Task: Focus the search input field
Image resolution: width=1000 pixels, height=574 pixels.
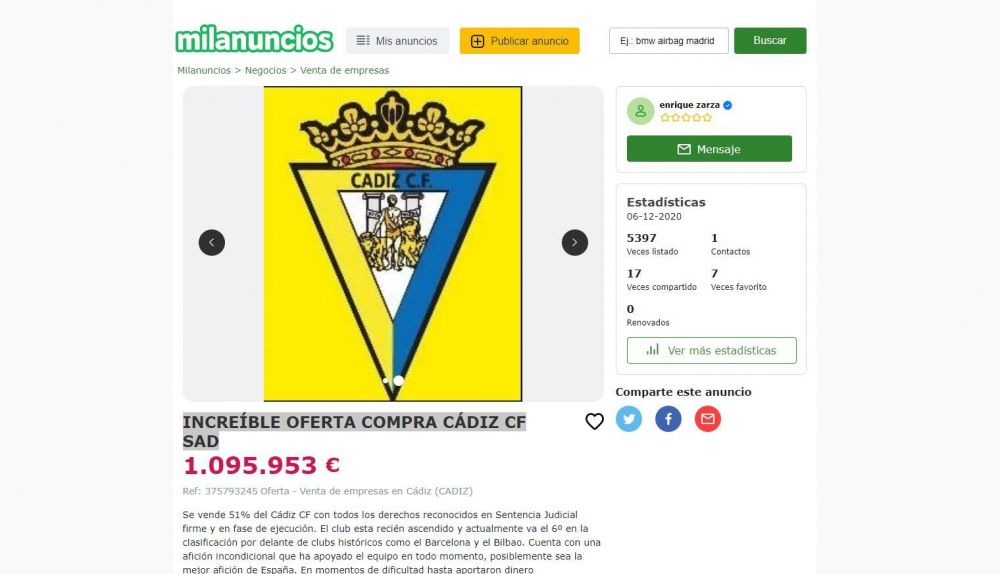Action: (x=668, y=41)
